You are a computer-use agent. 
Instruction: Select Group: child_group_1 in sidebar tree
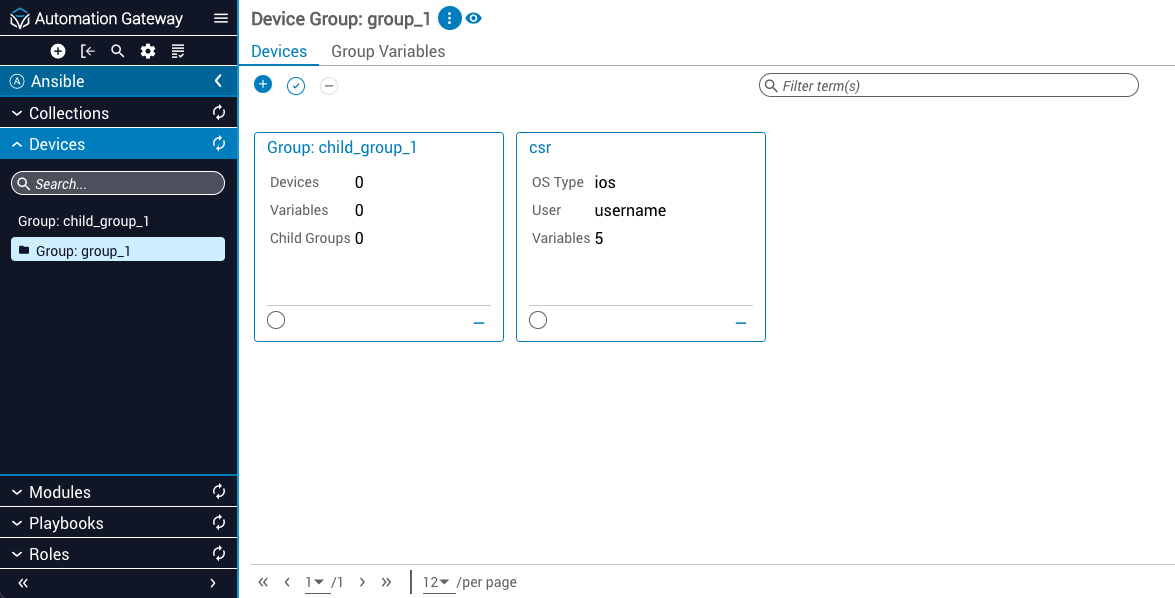coord(84,221)
